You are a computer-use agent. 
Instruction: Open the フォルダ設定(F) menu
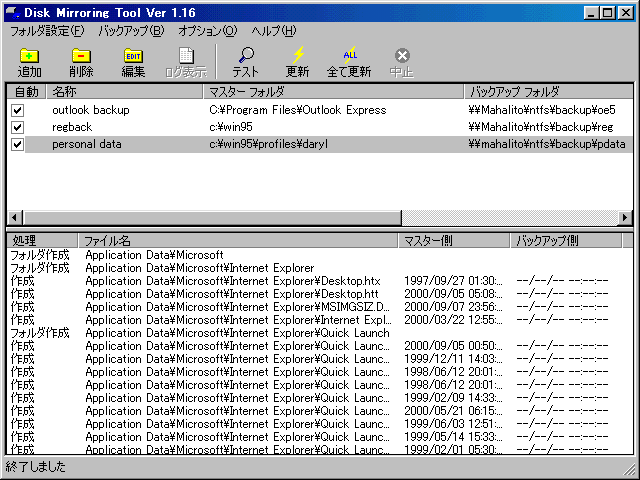pyautogui.click(x=47, y=31)
